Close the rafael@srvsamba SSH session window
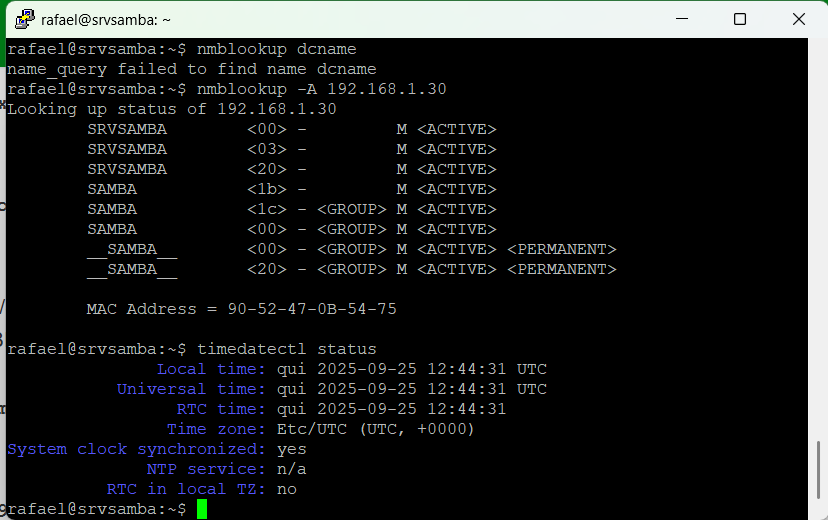Screen dimensions: 828x523 click(796, 19)
